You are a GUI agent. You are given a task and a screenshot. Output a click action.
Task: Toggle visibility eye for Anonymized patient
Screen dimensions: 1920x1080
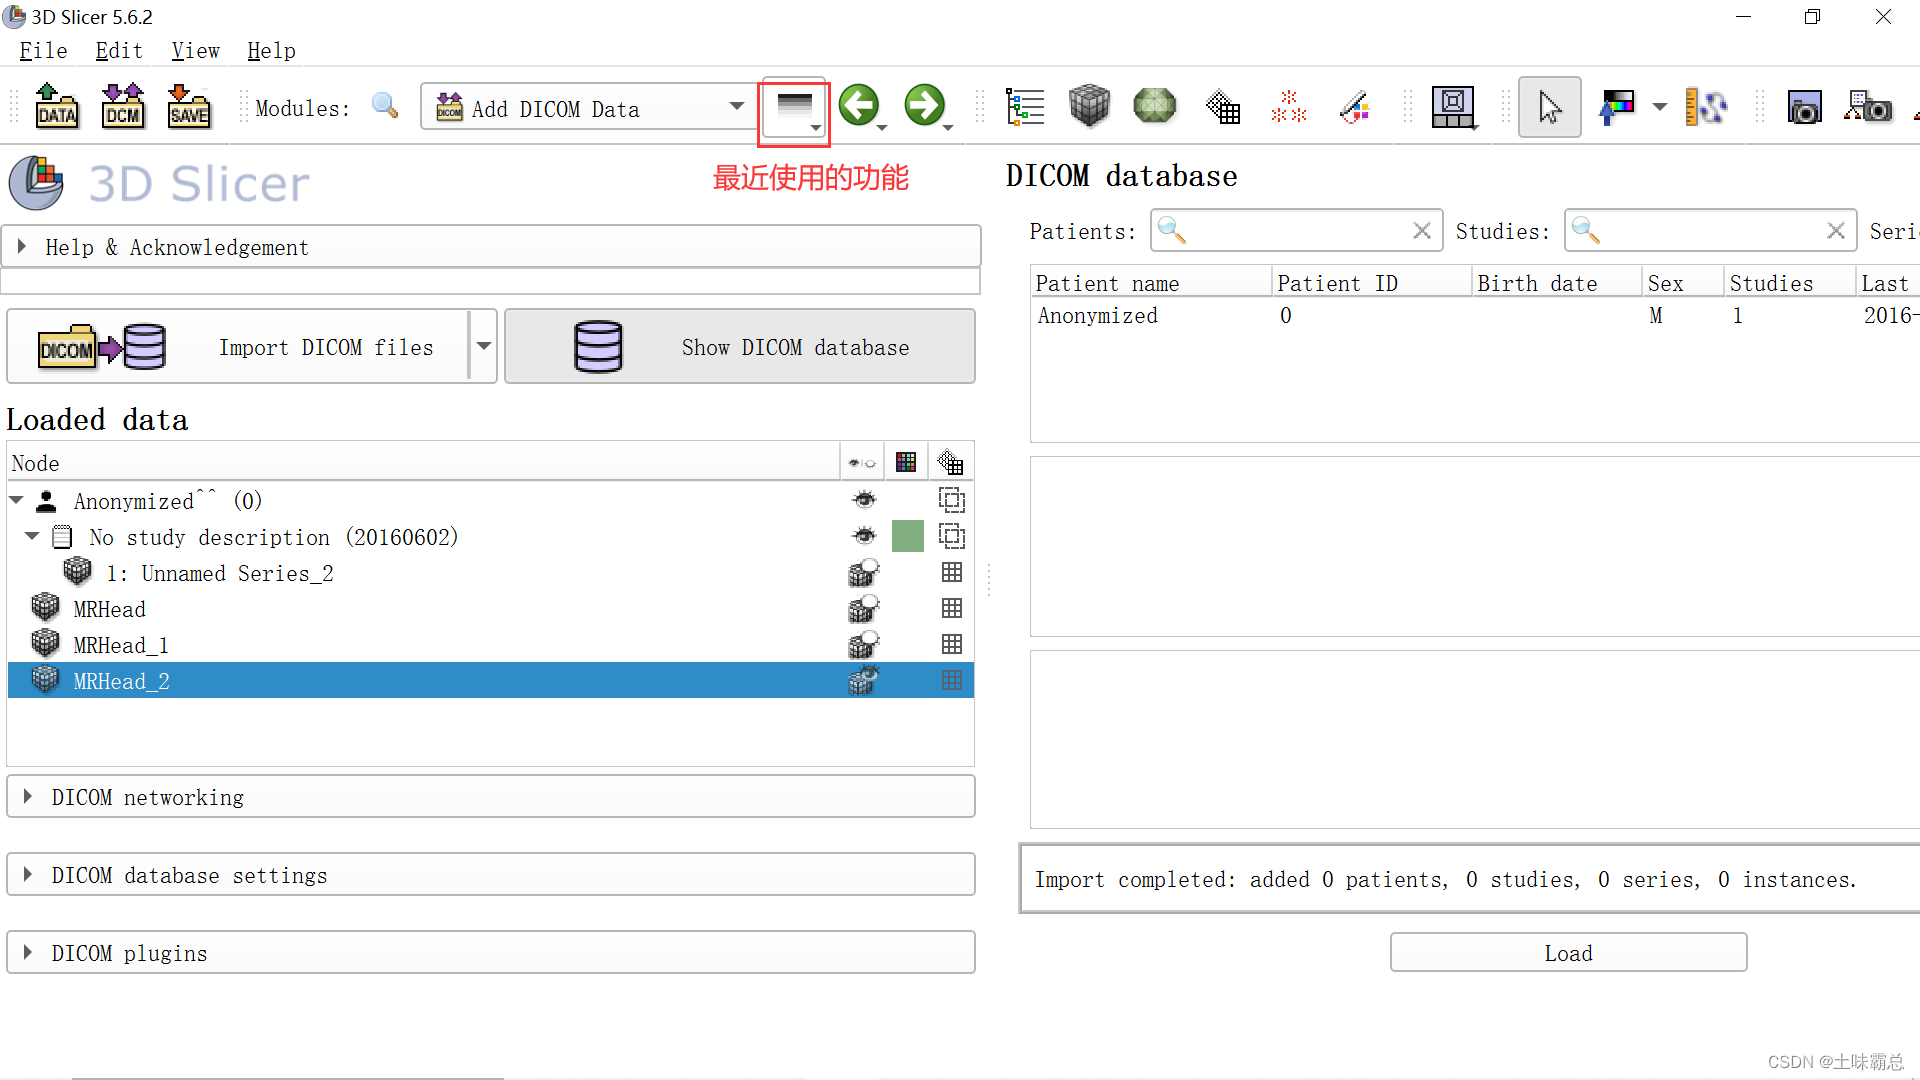pyautogui.click(x=864, y=500)
